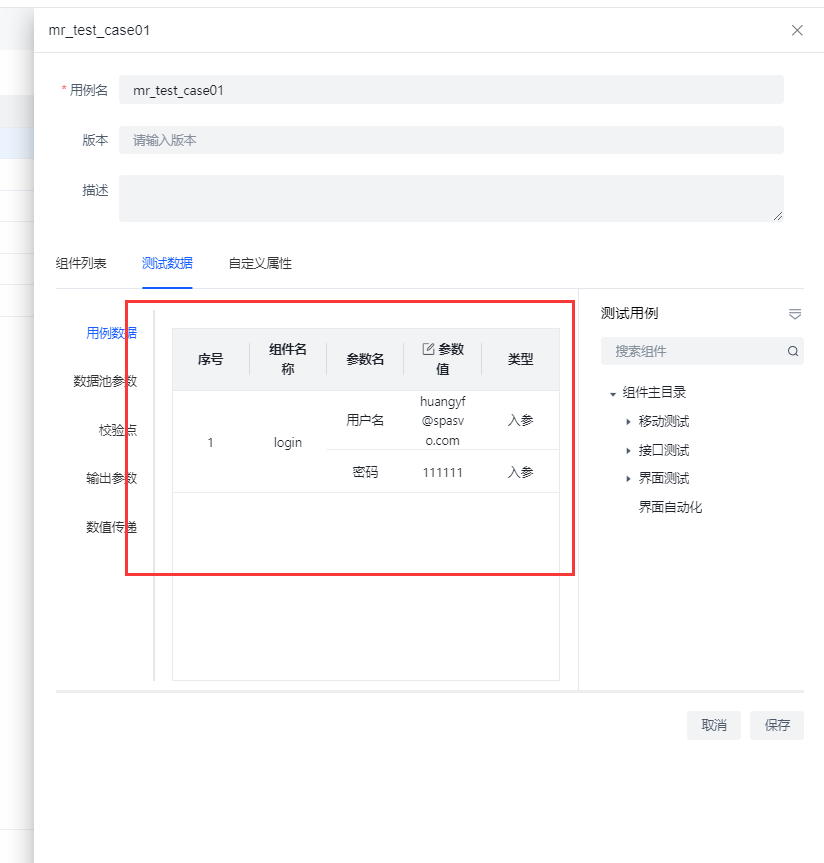The width and height of the screenshot is (824, 863).
Task: Close the mr_test_case01 dialog
Action: click(x=797, y=30)
